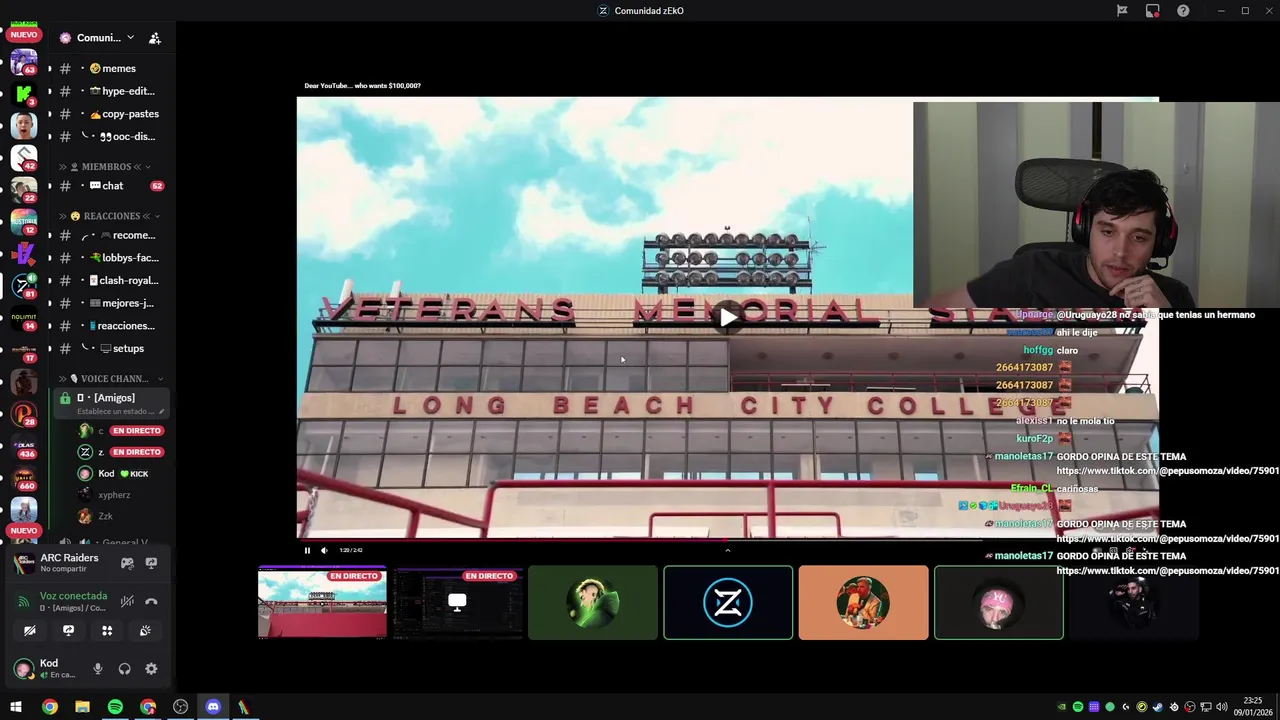The image size is (1280, 720).
Task: Open the ARC Raiders game activity controller icon
Action: [x=127, y=563]
